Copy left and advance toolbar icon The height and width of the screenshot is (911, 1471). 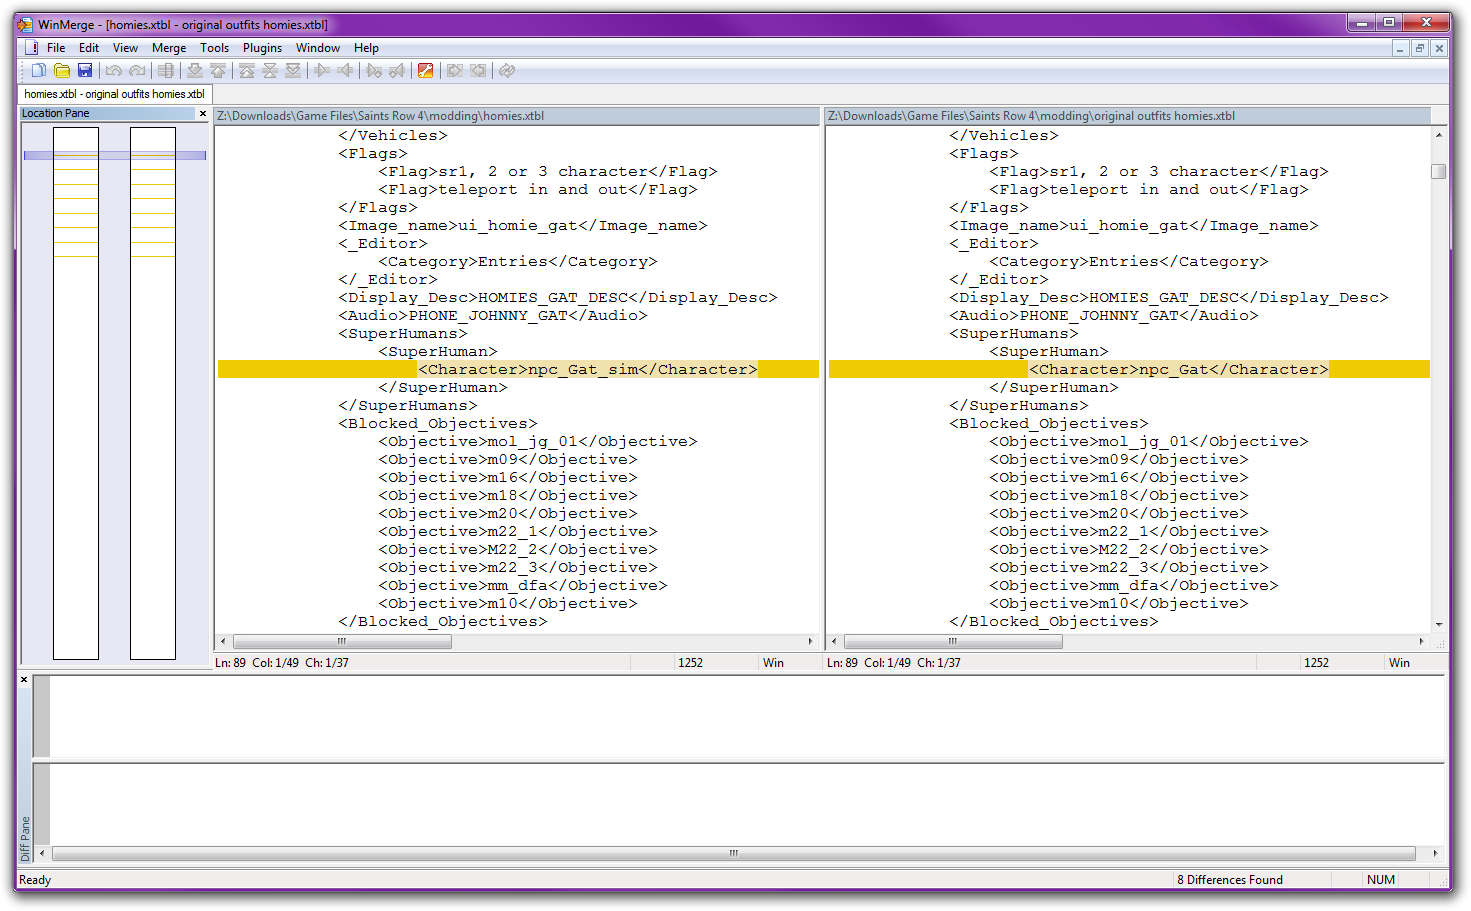coord(397,70)
